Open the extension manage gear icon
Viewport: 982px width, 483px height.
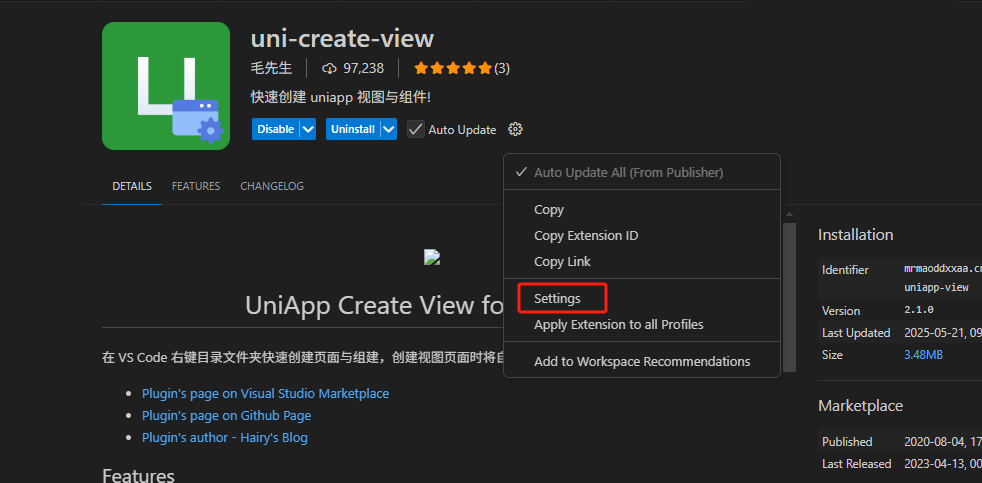tap(515, 130)
